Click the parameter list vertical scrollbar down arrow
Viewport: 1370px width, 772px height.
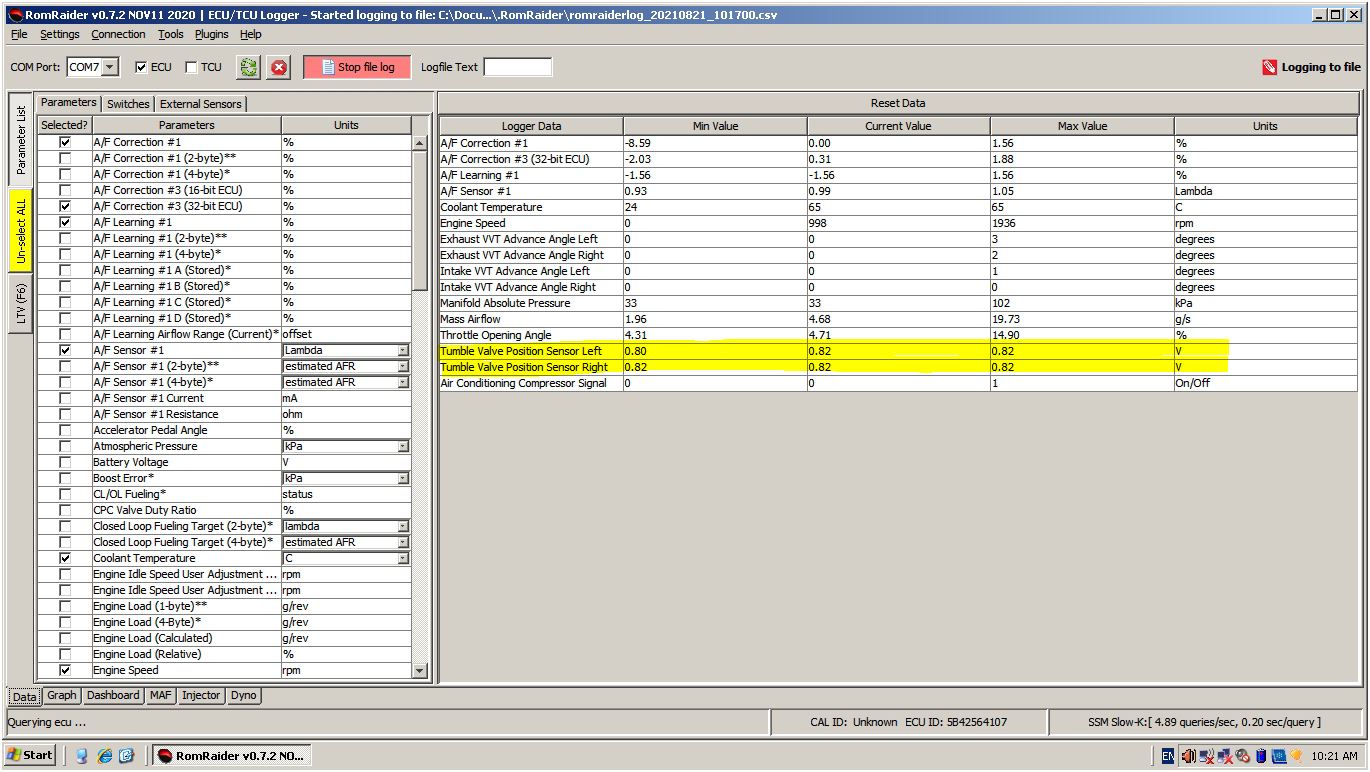[x=419, y=671]
